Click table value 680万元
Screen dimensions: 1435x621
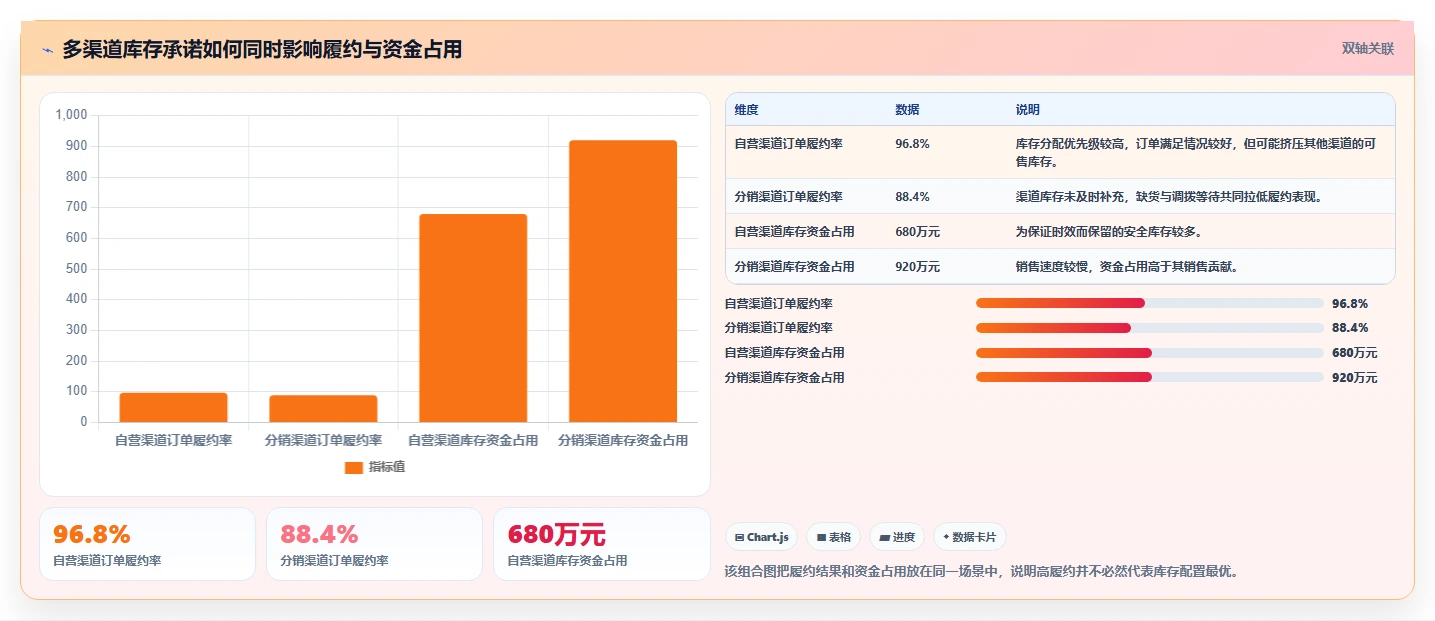coord(917,232)
